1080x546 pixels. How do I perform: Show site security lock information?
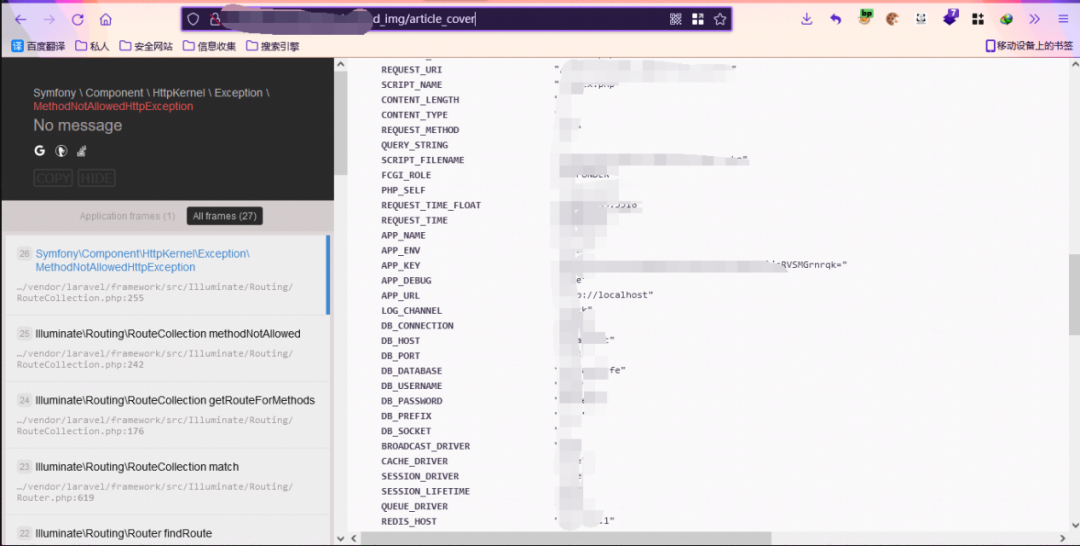pos(214,19)
